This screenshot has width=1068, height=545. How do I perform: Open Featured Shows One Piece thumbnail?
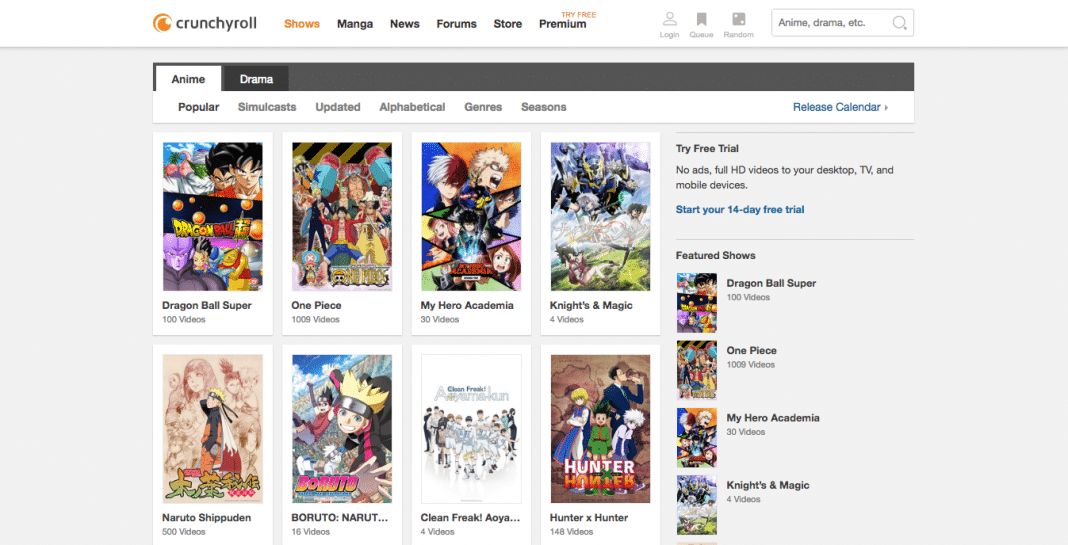click(x=697, y=370)
